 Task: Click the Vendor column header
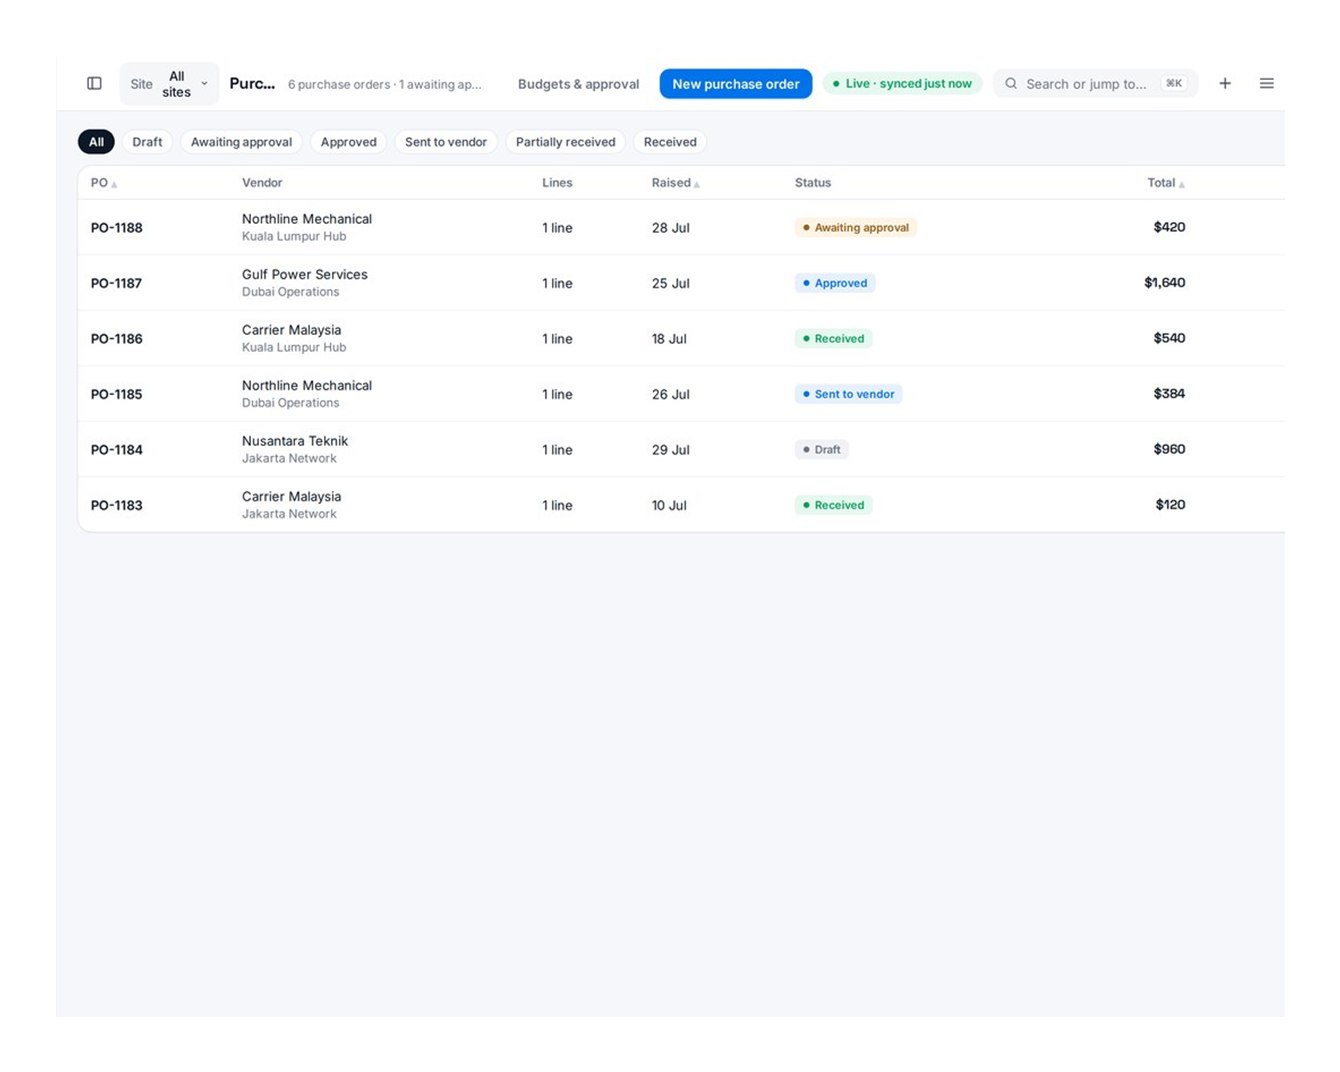coord(262,183)
